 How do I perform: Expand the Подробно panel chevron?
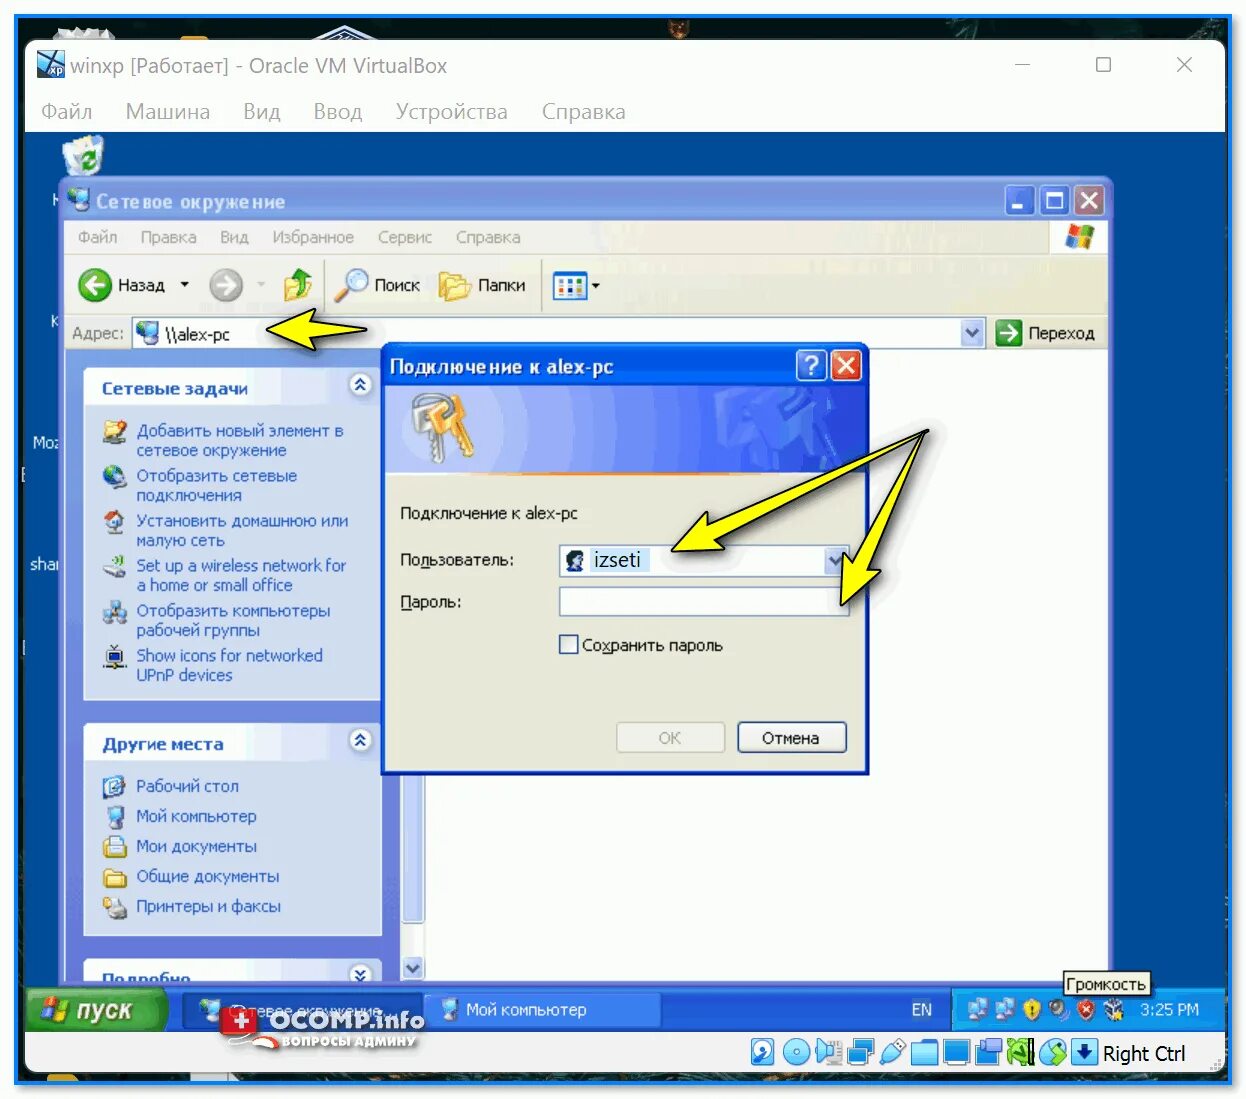360,973
